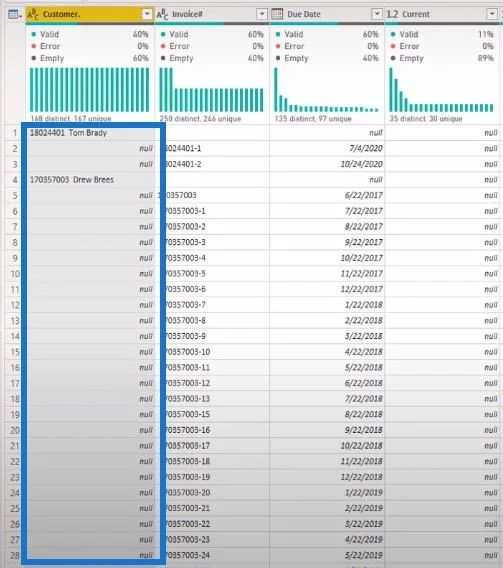Select invoice cell ending 0357003-24

point(212,555)
